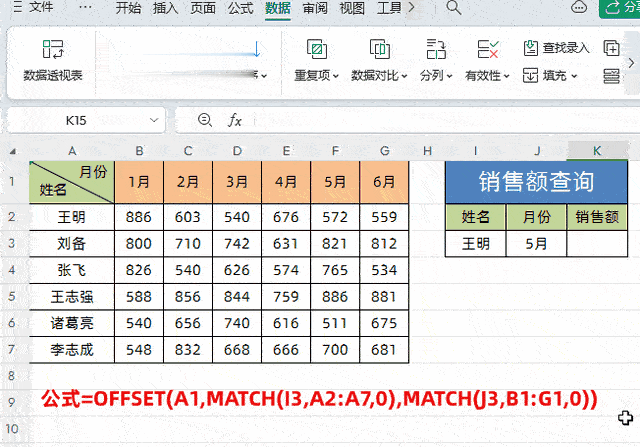Click the stacked rows icon at ribbon right
This screenshot has width=640, height=447.
[x=611, y=76]
